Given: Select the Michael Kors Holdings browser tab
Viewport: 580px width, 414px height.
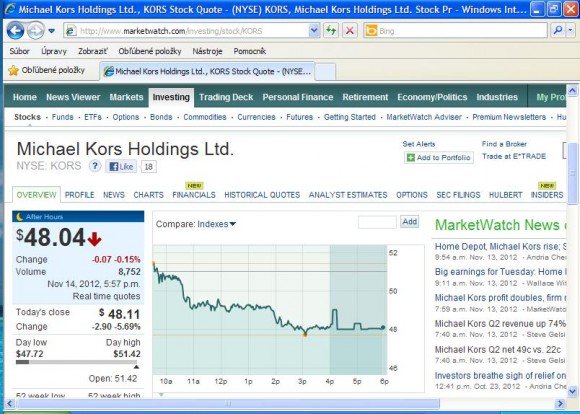Looking at the screenshot, I should 208,71.
